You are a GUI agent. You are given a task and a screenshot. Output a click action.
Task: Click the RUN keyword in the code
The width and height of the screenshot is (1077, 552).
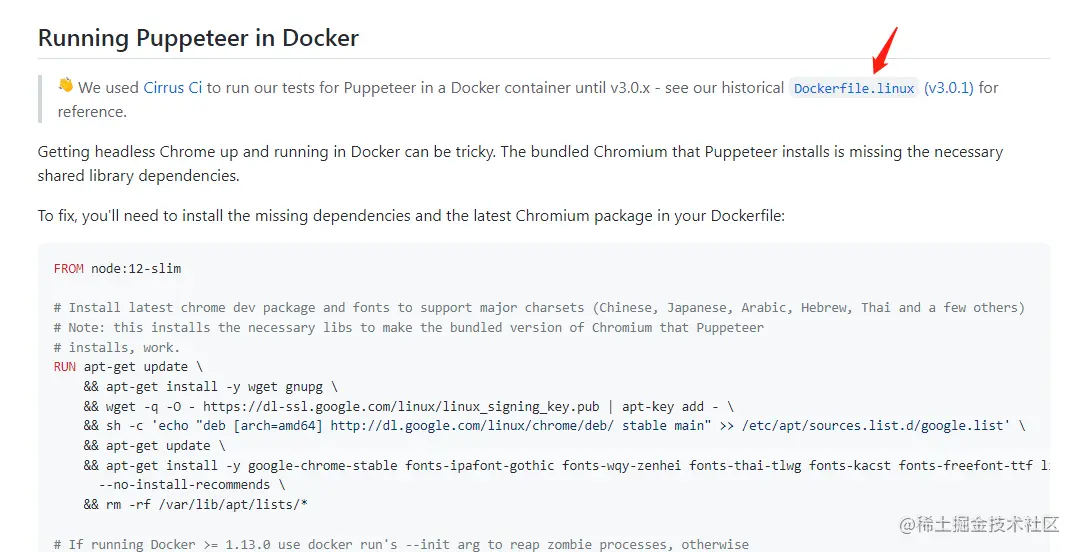(x=65, y=367)
